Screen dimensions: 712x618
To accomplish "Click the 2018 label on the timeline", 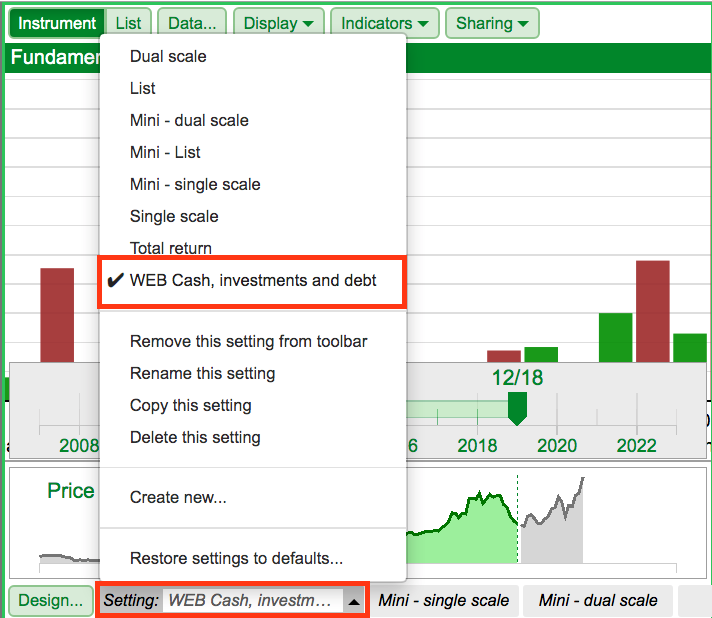I will [477, 445].
